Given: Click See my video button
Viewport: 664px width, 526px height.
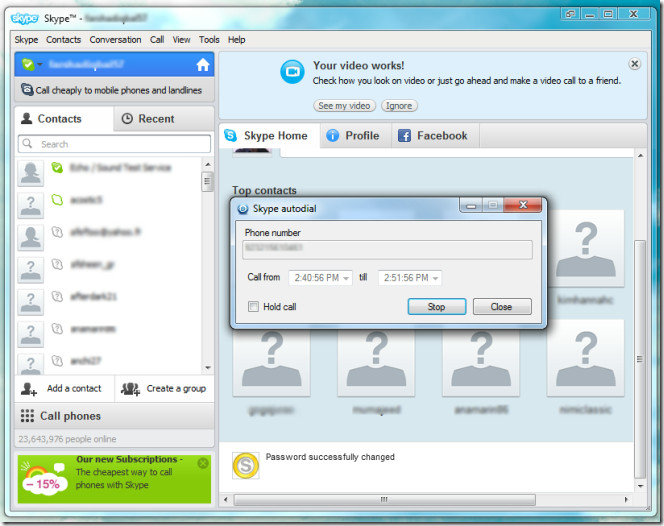Looking at the screenshot, I should tap(344, 105).
